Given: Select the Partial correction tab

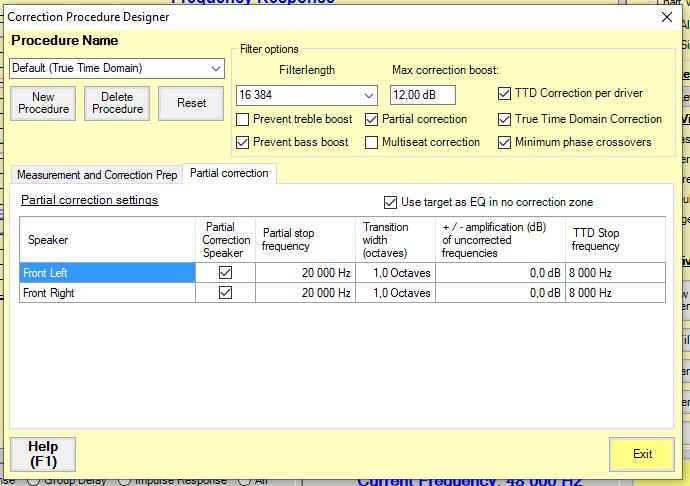Looking at the screenshot, I should pos(229,173).
